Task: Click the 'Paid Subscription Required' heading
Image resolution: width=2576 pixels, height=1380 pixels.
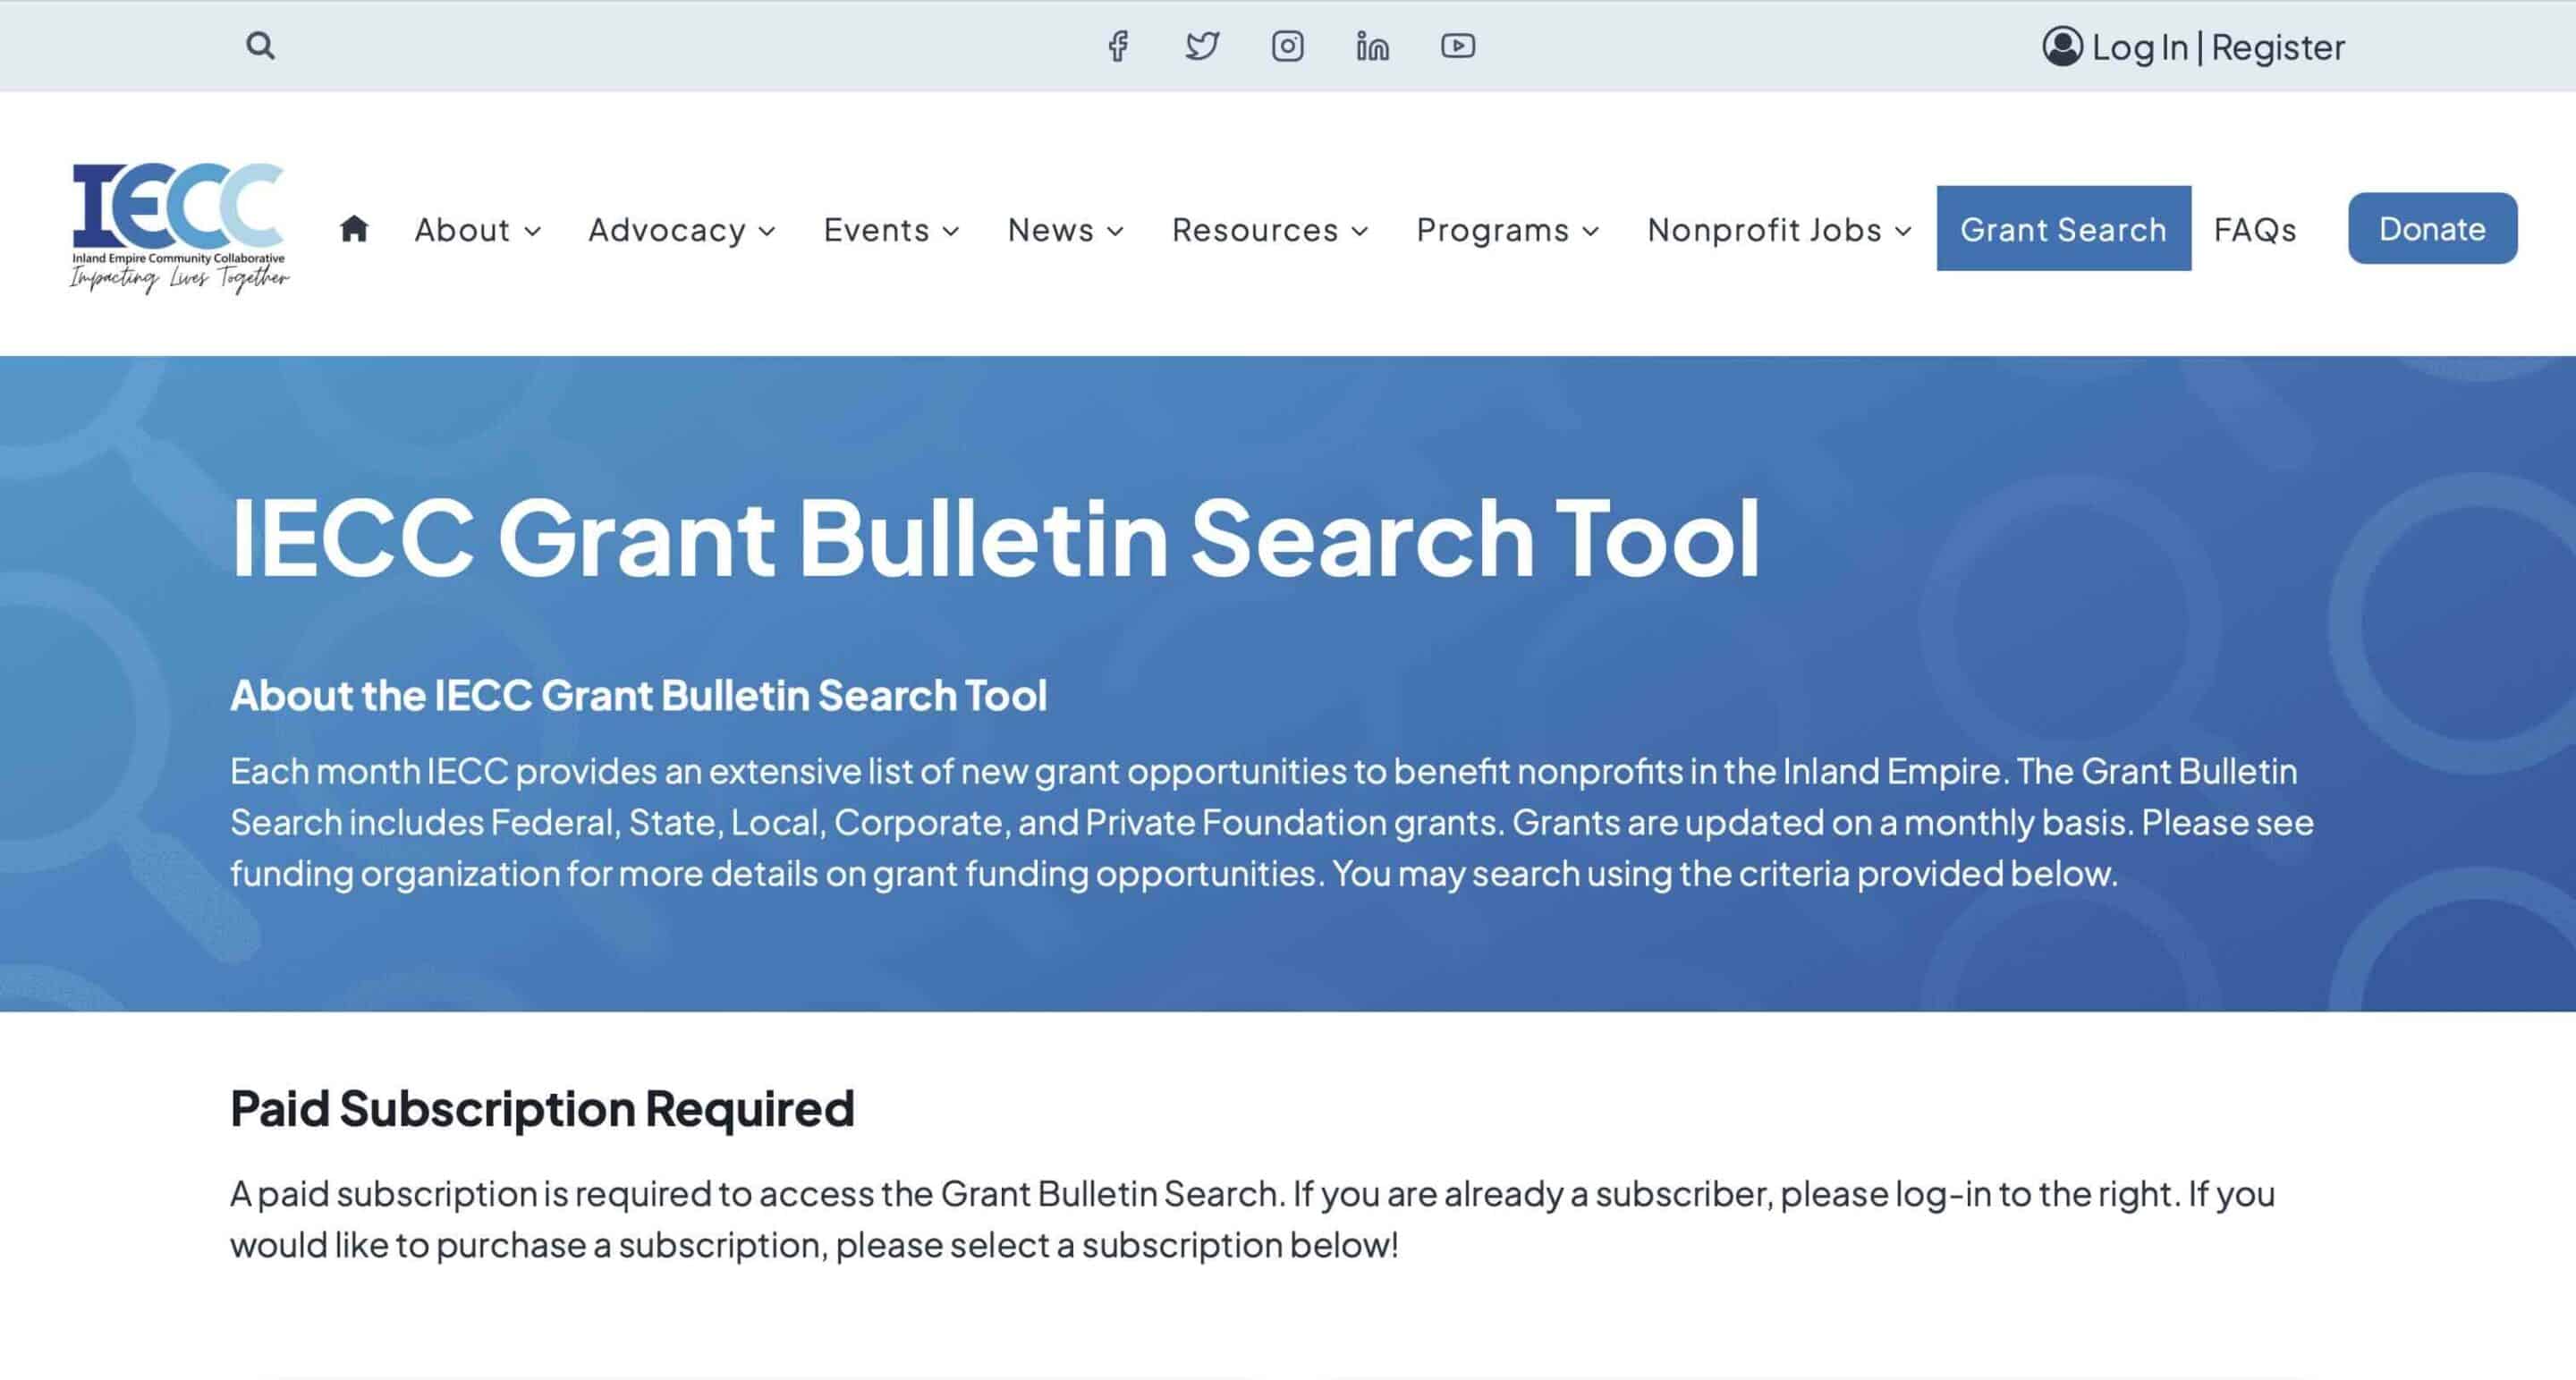Action: tap(542, 1108)
